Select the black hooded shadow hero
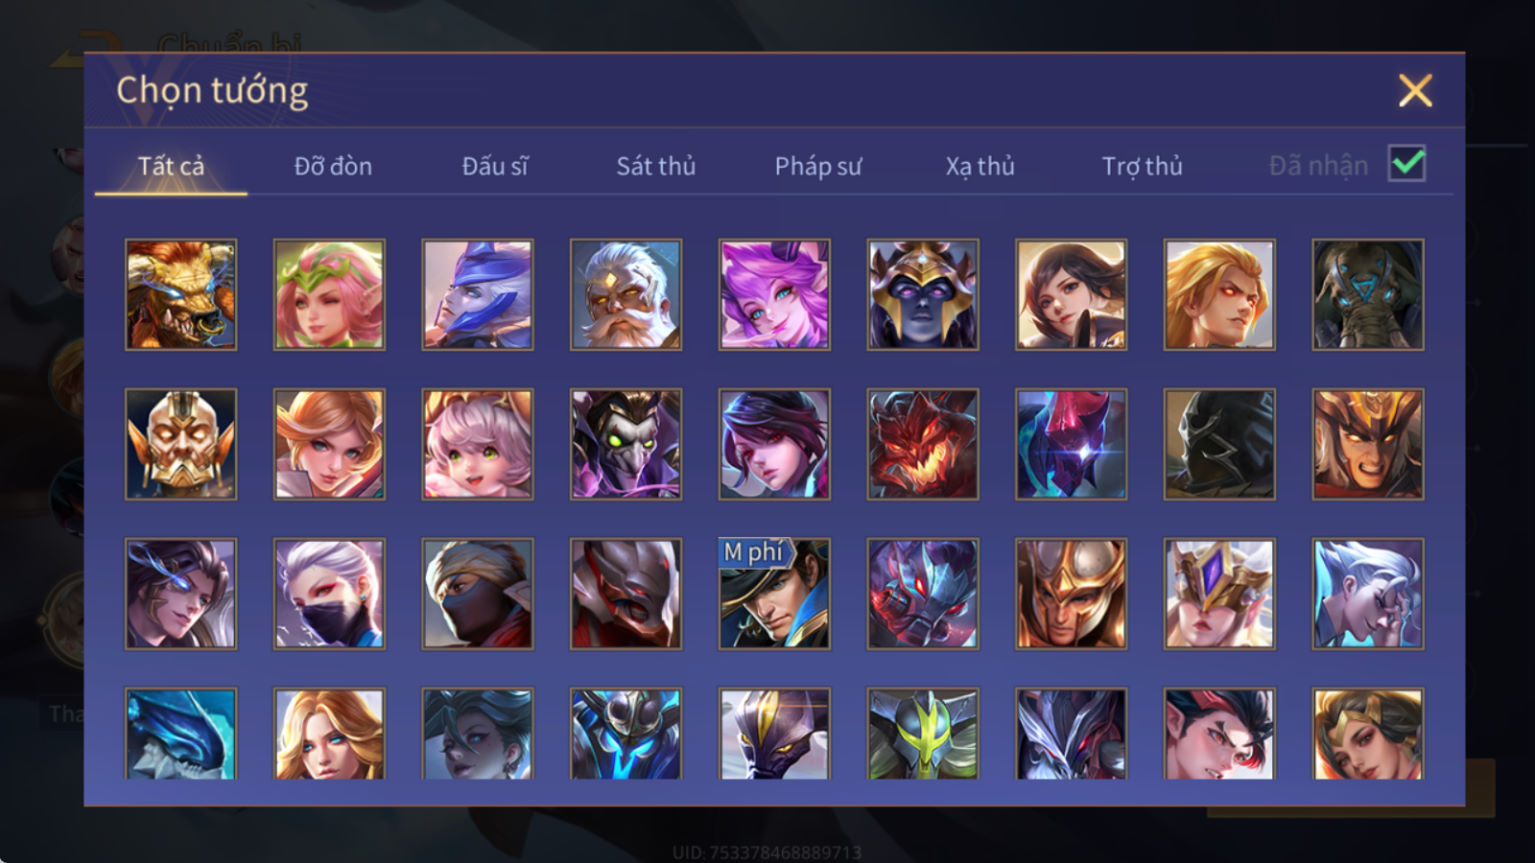The image size is (1535, 863). click(x=1219, y=444)
